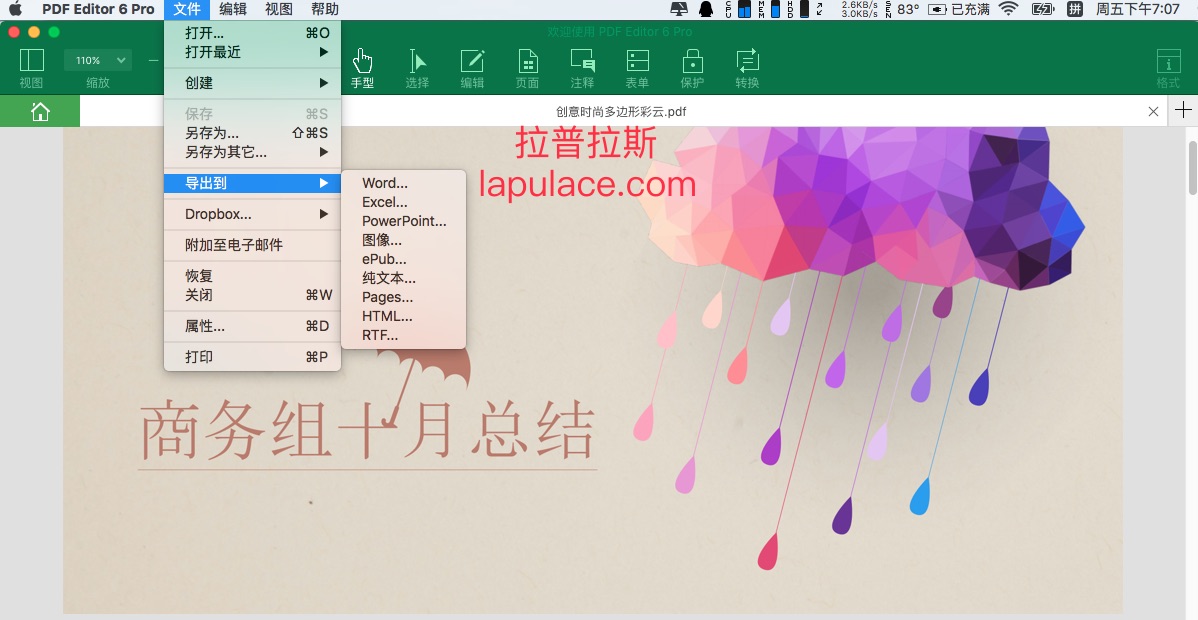Screen dimensions: 1198x620
Task: Open the Form (表单) tool
Action: (x=637, y=67)
